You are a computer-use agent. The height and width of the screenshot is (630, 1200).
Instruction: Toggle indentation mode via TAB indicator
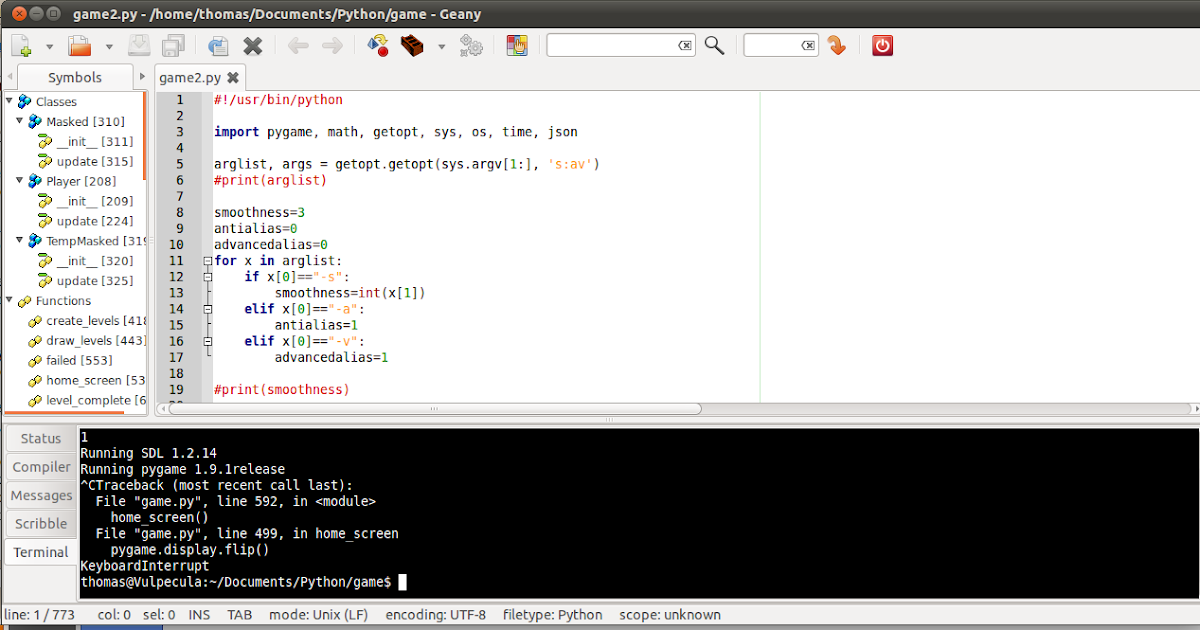(x=239, y=614)
